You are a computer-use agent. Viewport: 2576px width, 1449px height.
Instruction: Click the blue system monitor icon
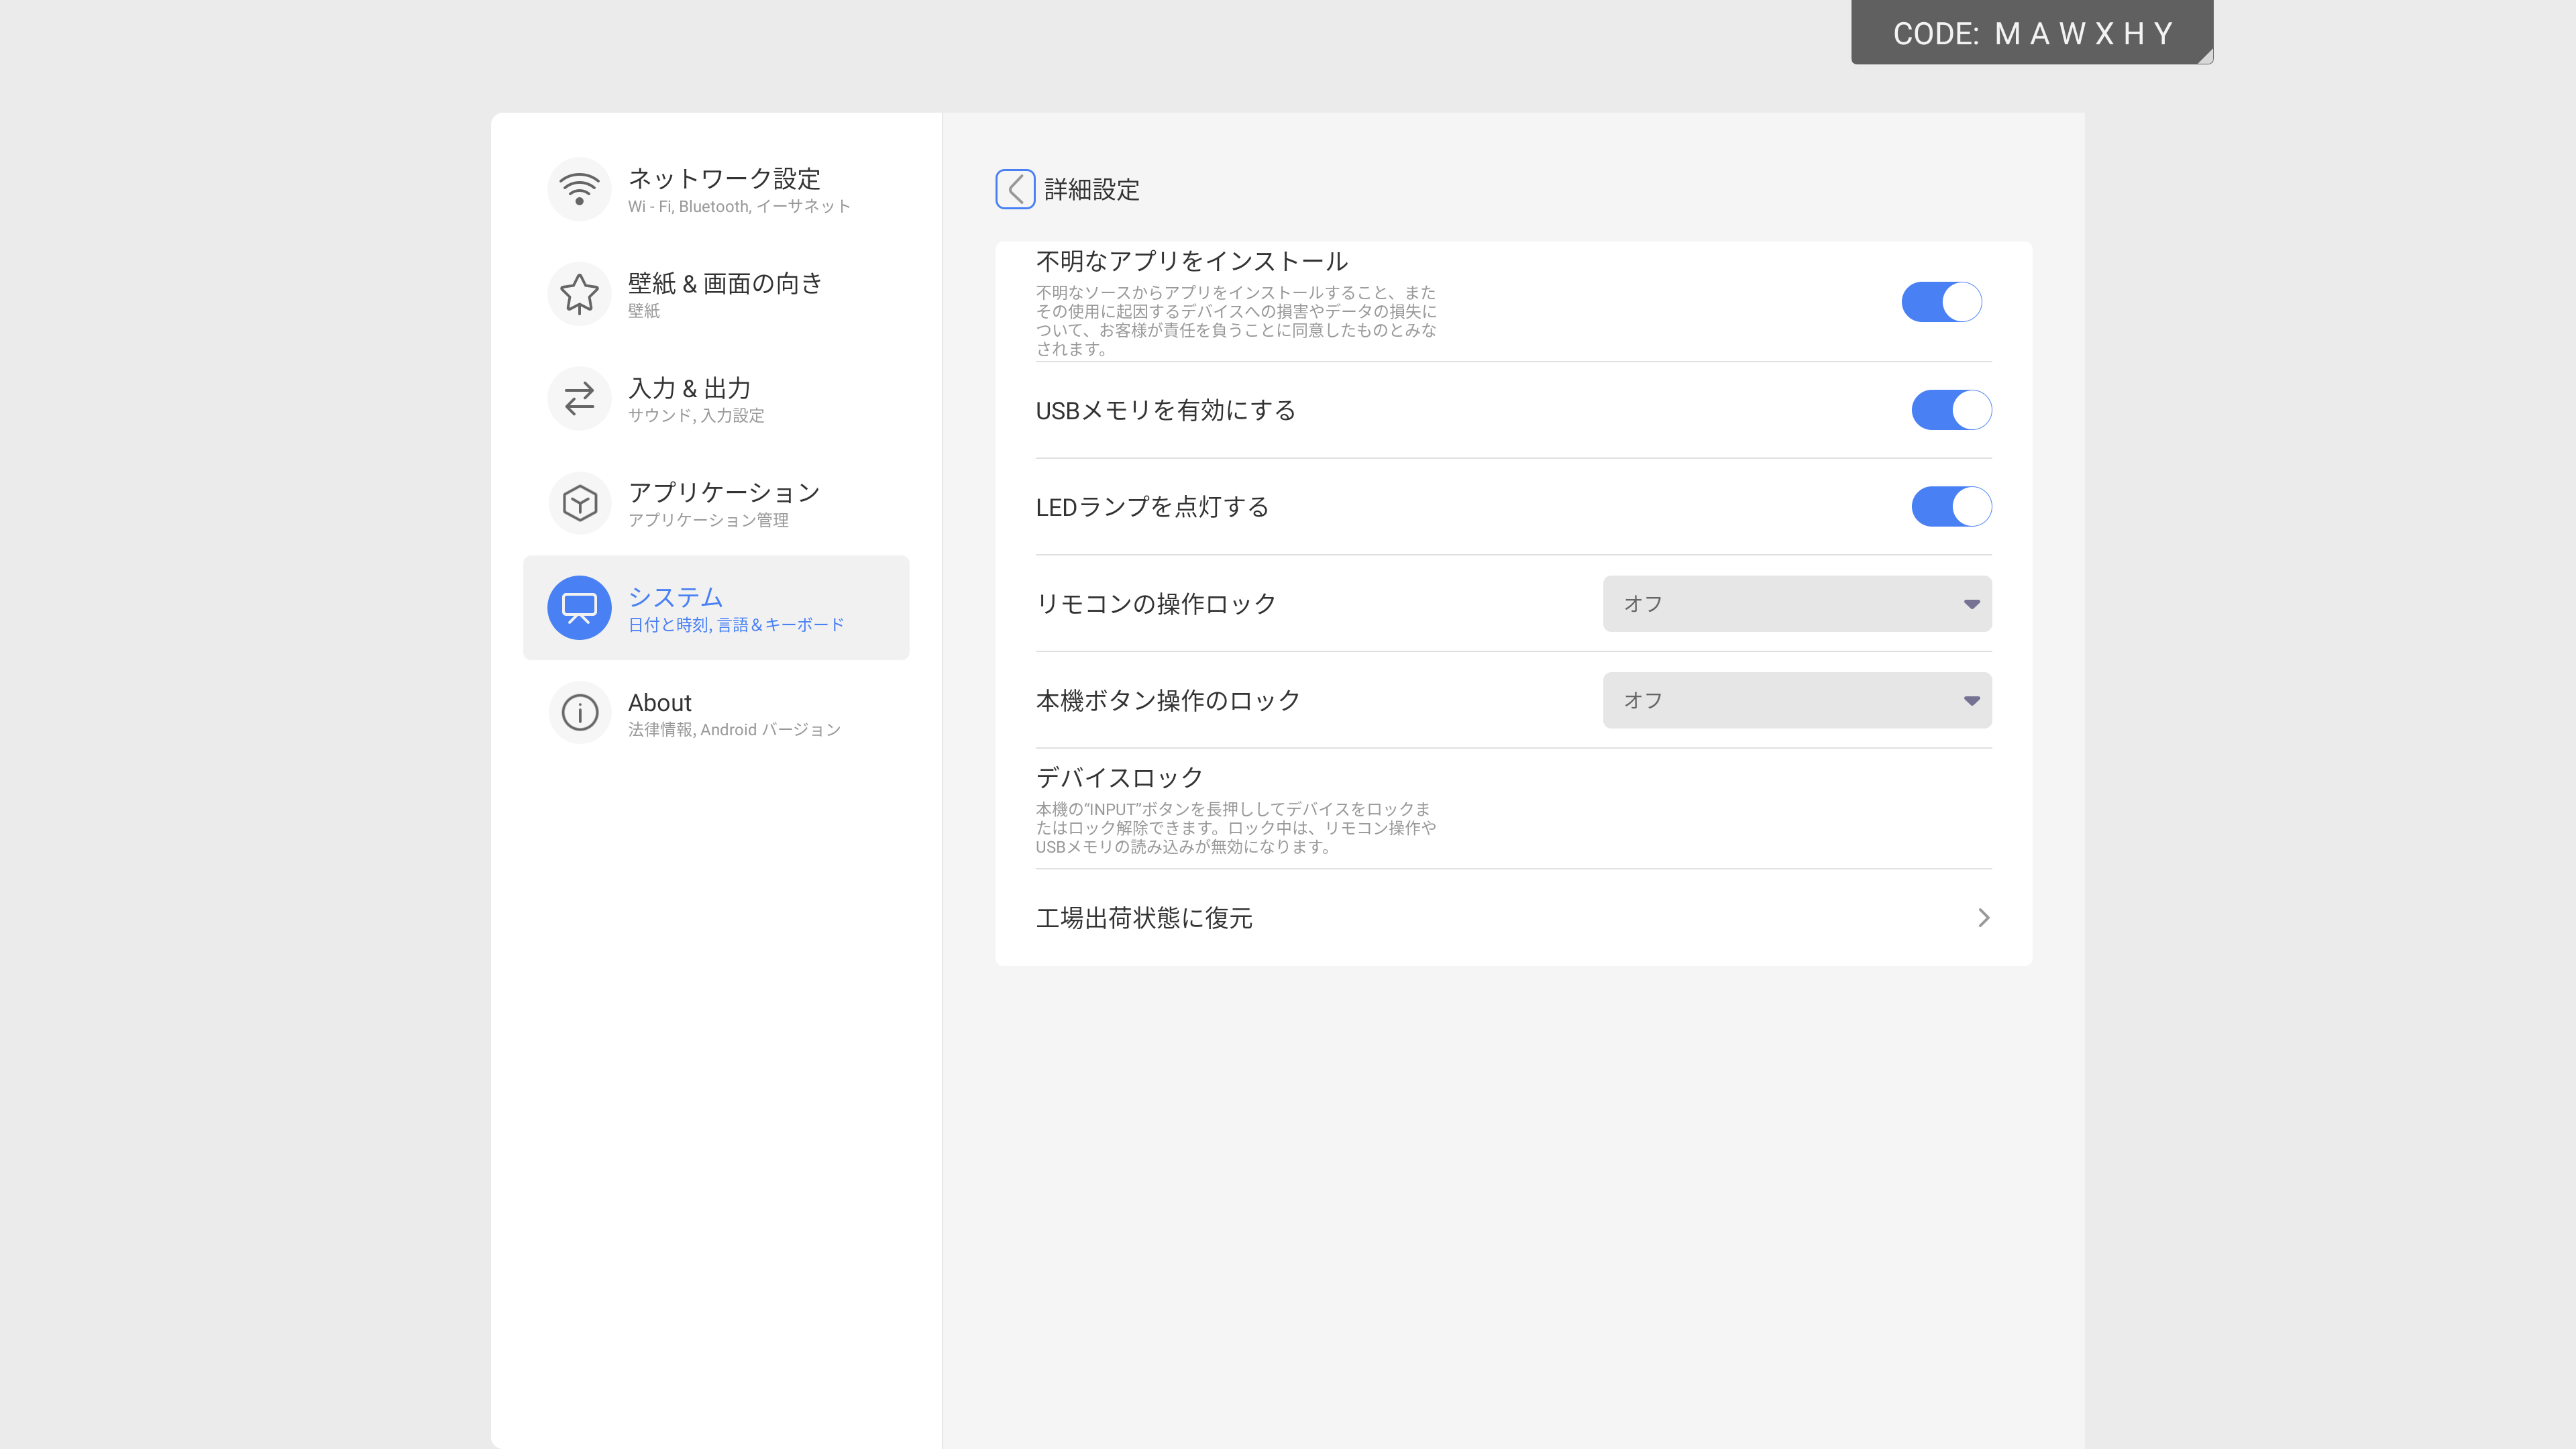pyautogui.click(x=579, y=607)
